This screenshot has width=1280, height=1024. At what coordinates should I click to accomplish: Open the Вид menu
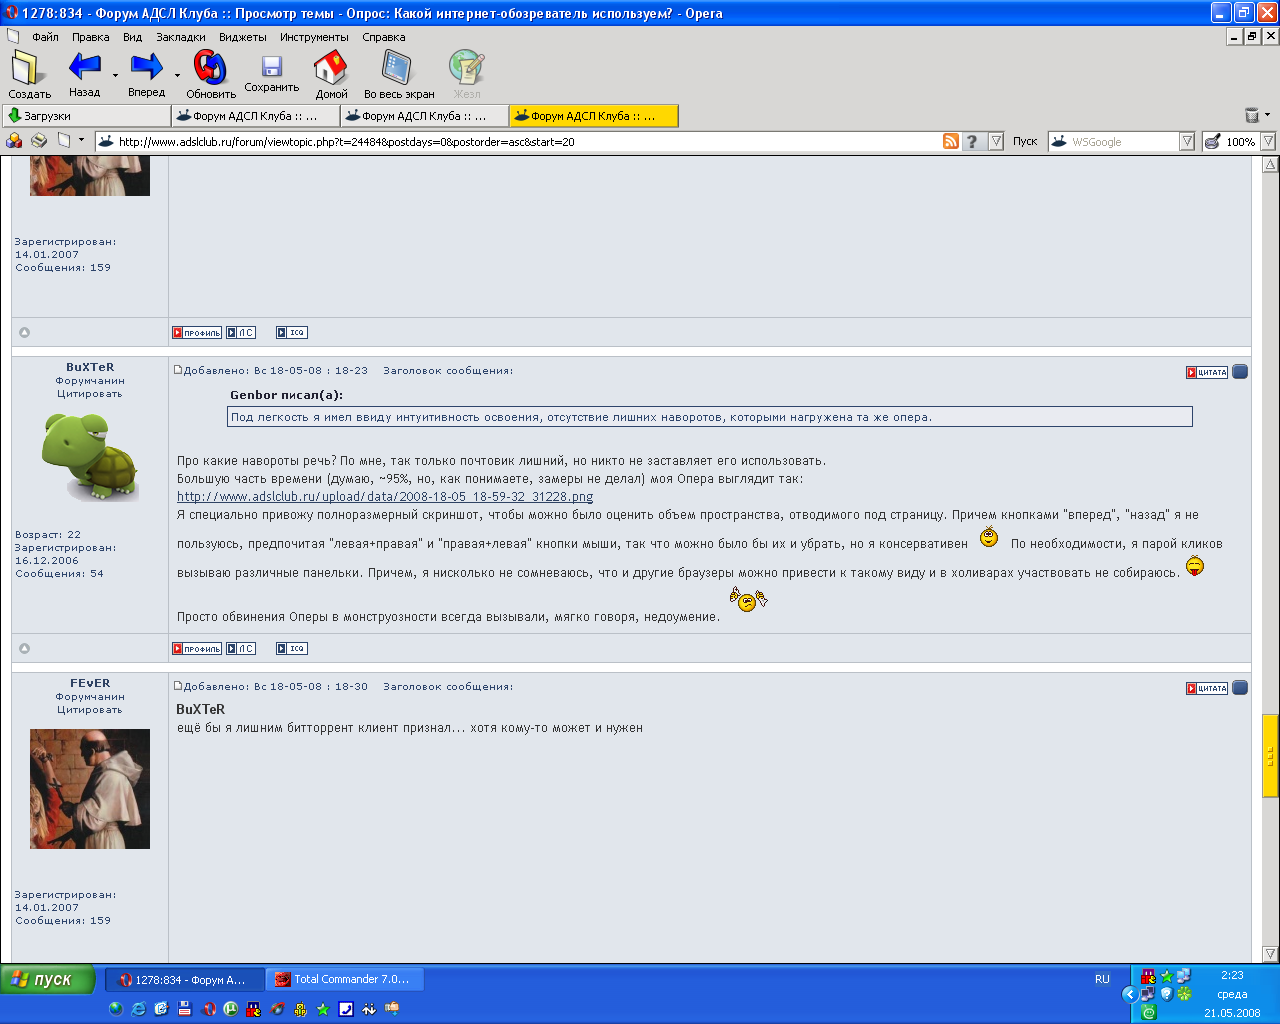[x=133, y=37]
